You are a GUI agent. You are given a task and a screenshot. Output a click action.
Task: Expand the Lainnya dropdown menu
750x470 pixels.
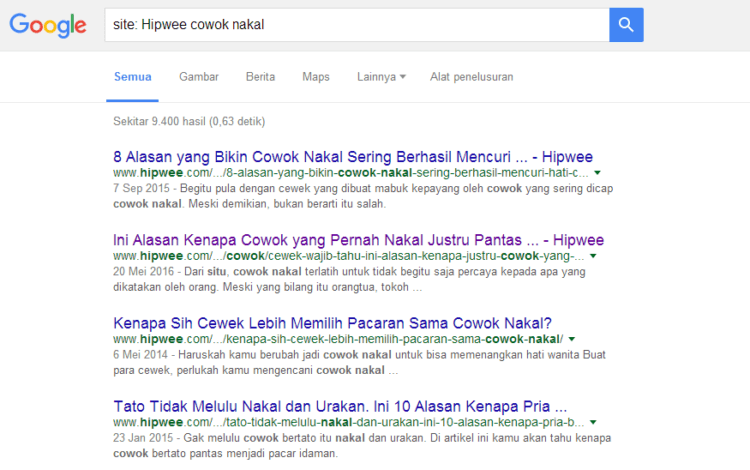(x=381, y=77)
